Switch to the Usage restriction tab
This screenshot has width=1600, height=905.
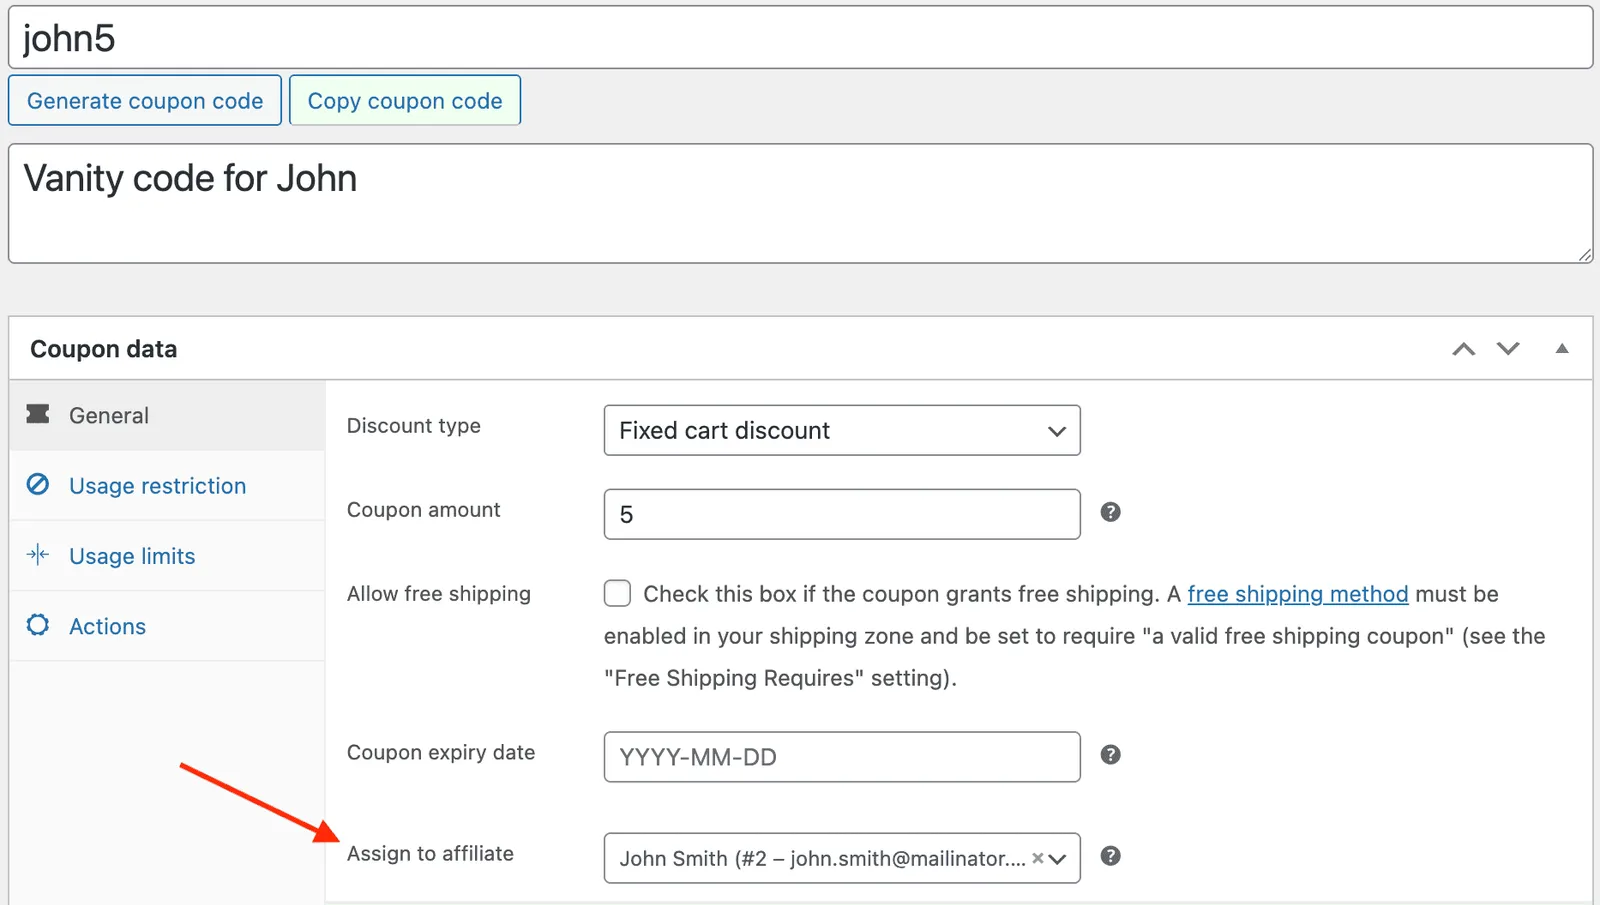167,486
